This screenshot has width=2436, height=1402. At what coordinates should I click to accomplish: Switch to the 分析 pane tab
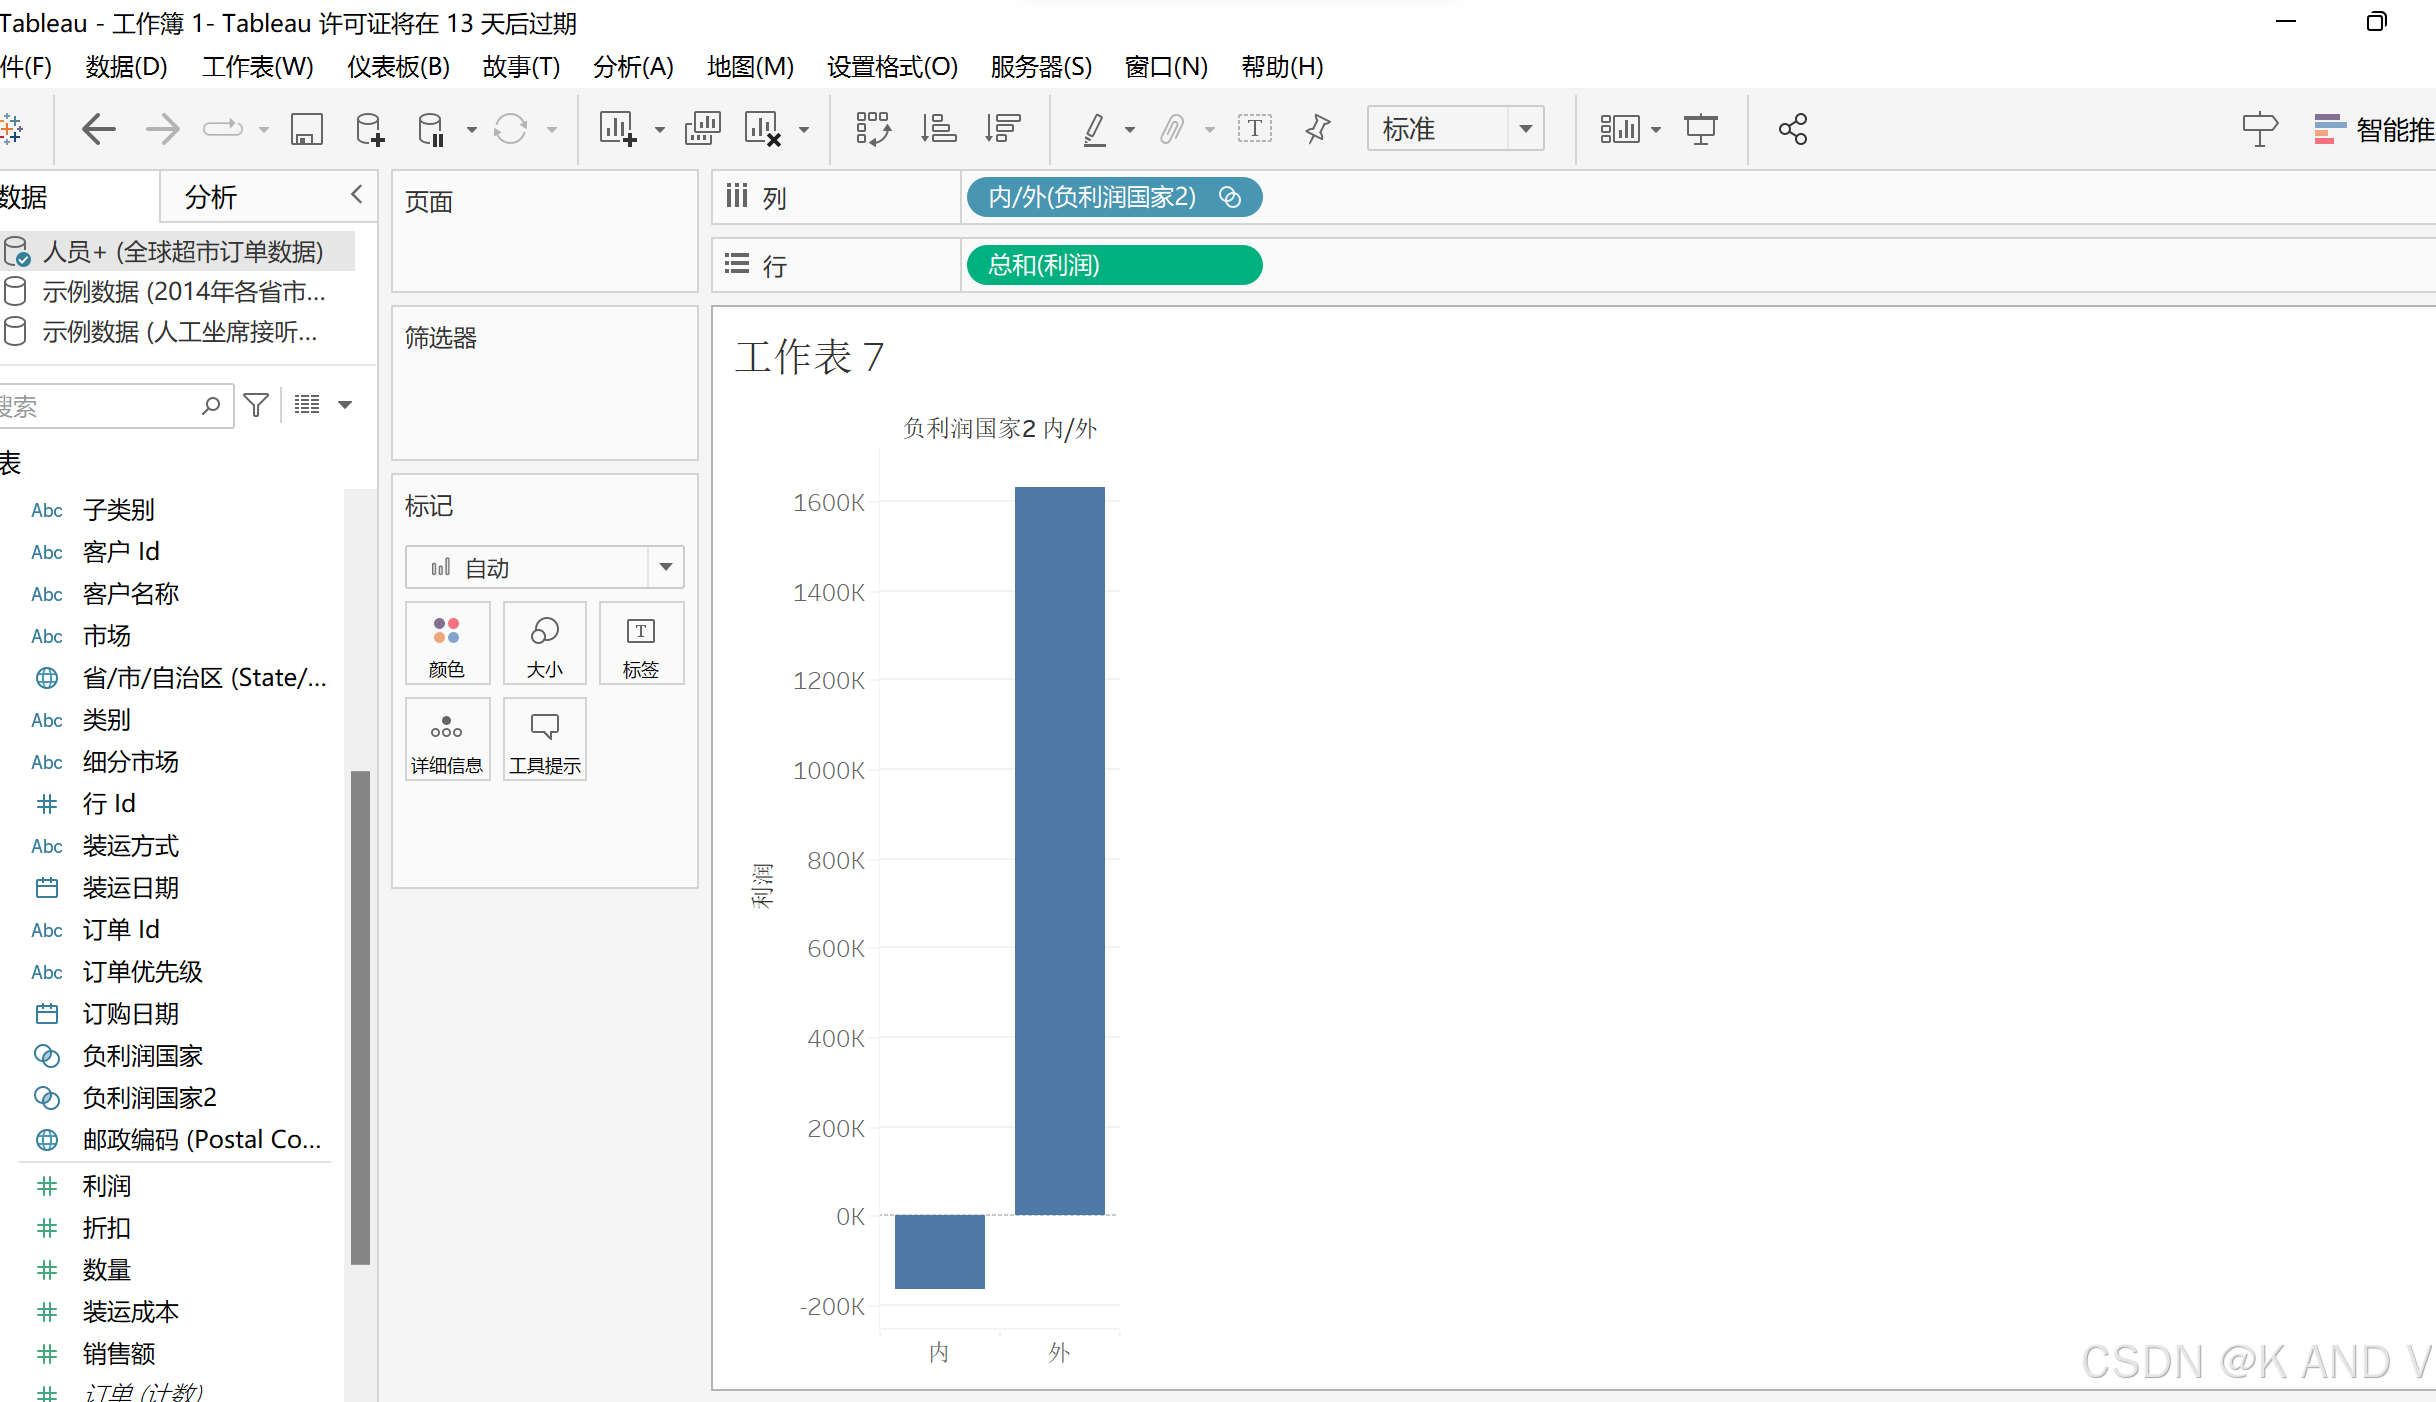(211, 197)
